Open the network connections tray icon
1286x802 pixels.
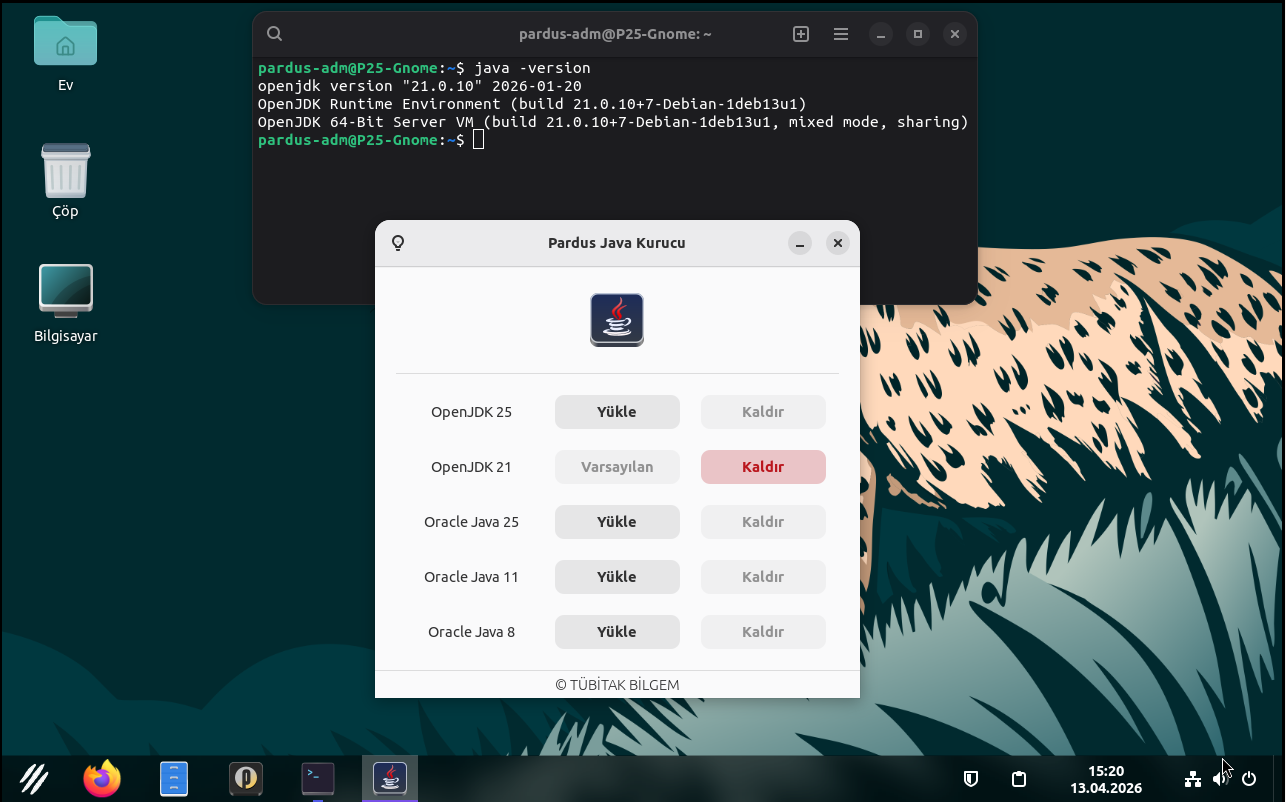(x=1192, y=779)
